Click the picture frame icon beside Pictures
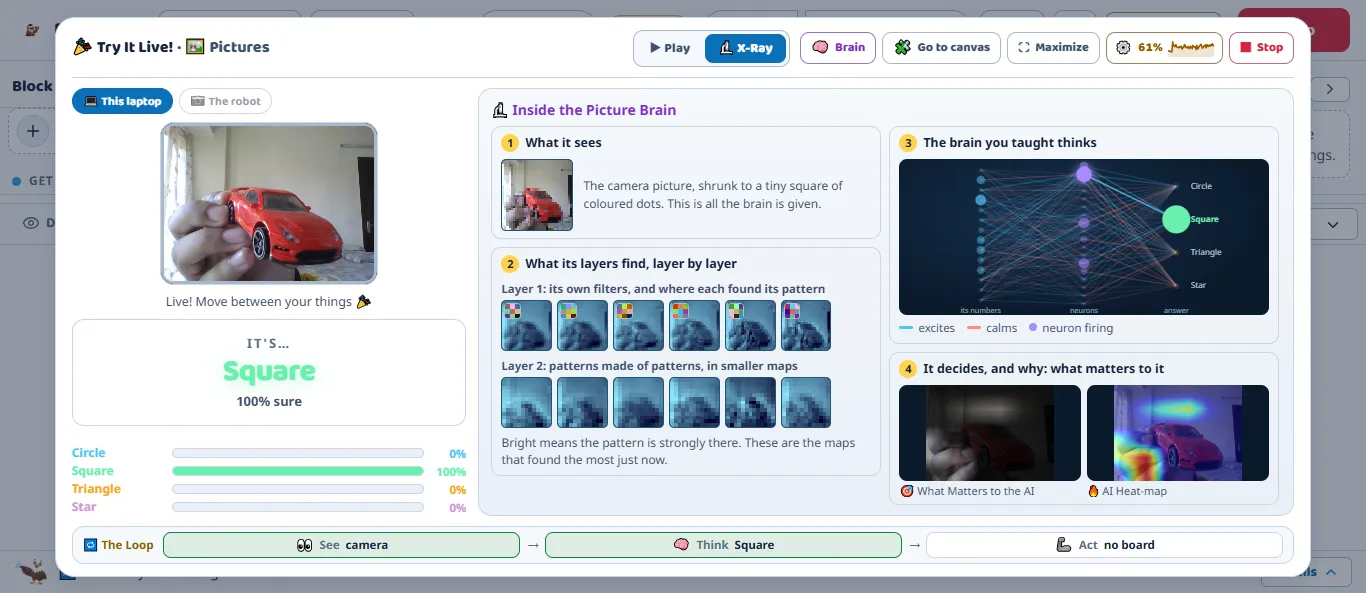The image size is (1366, 593). pos(195,47)
